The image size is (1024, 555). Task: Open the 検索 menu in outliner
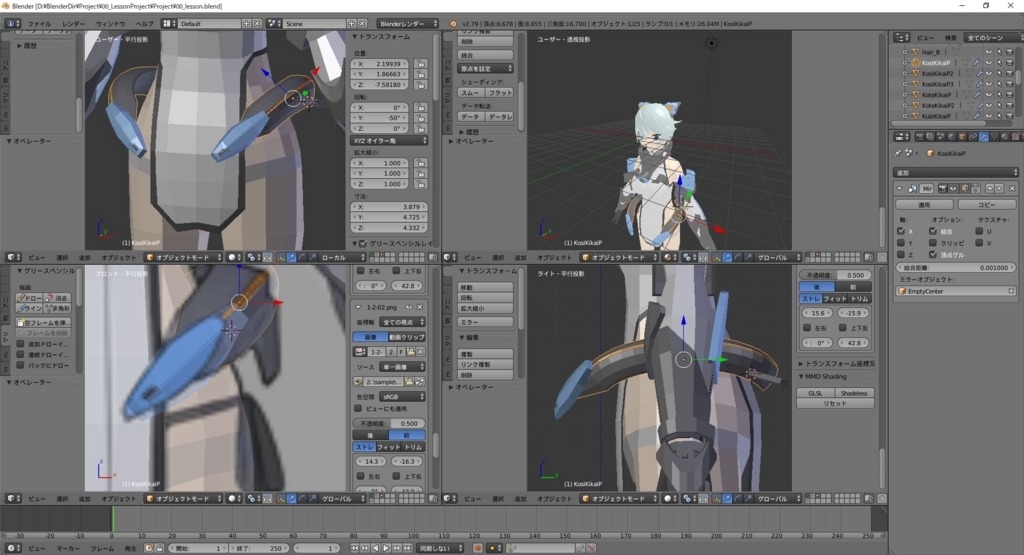coord(951,38)
